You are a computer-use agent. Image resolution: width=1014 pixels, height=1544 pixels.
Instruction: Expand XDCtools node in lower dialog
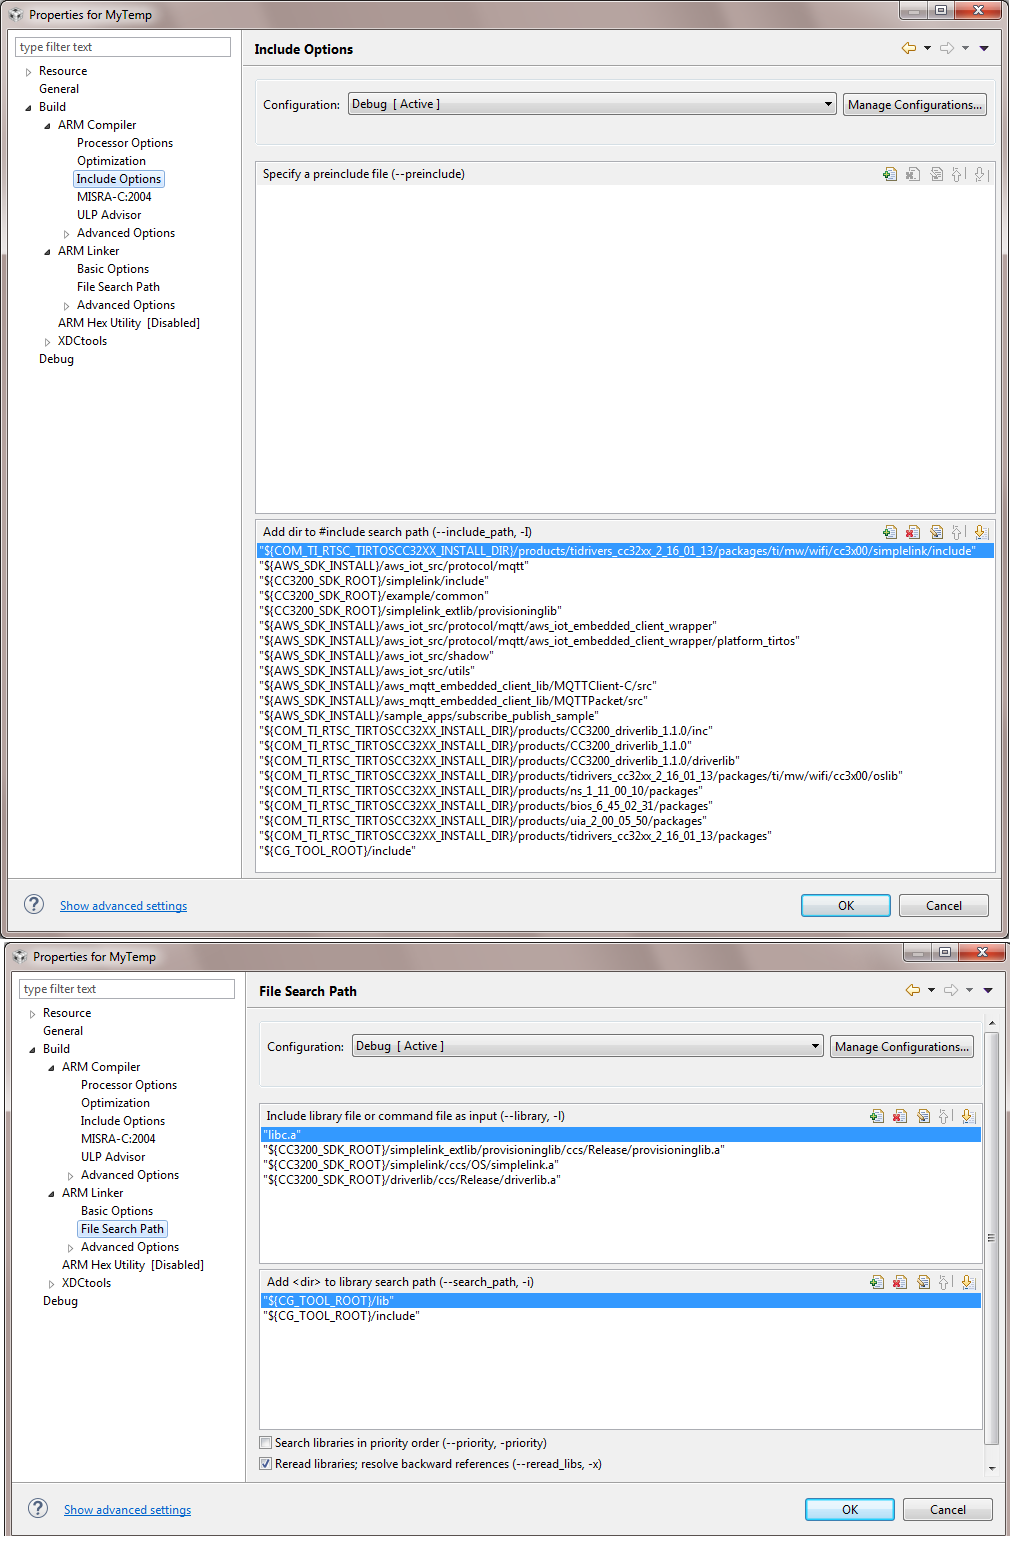51,1284
